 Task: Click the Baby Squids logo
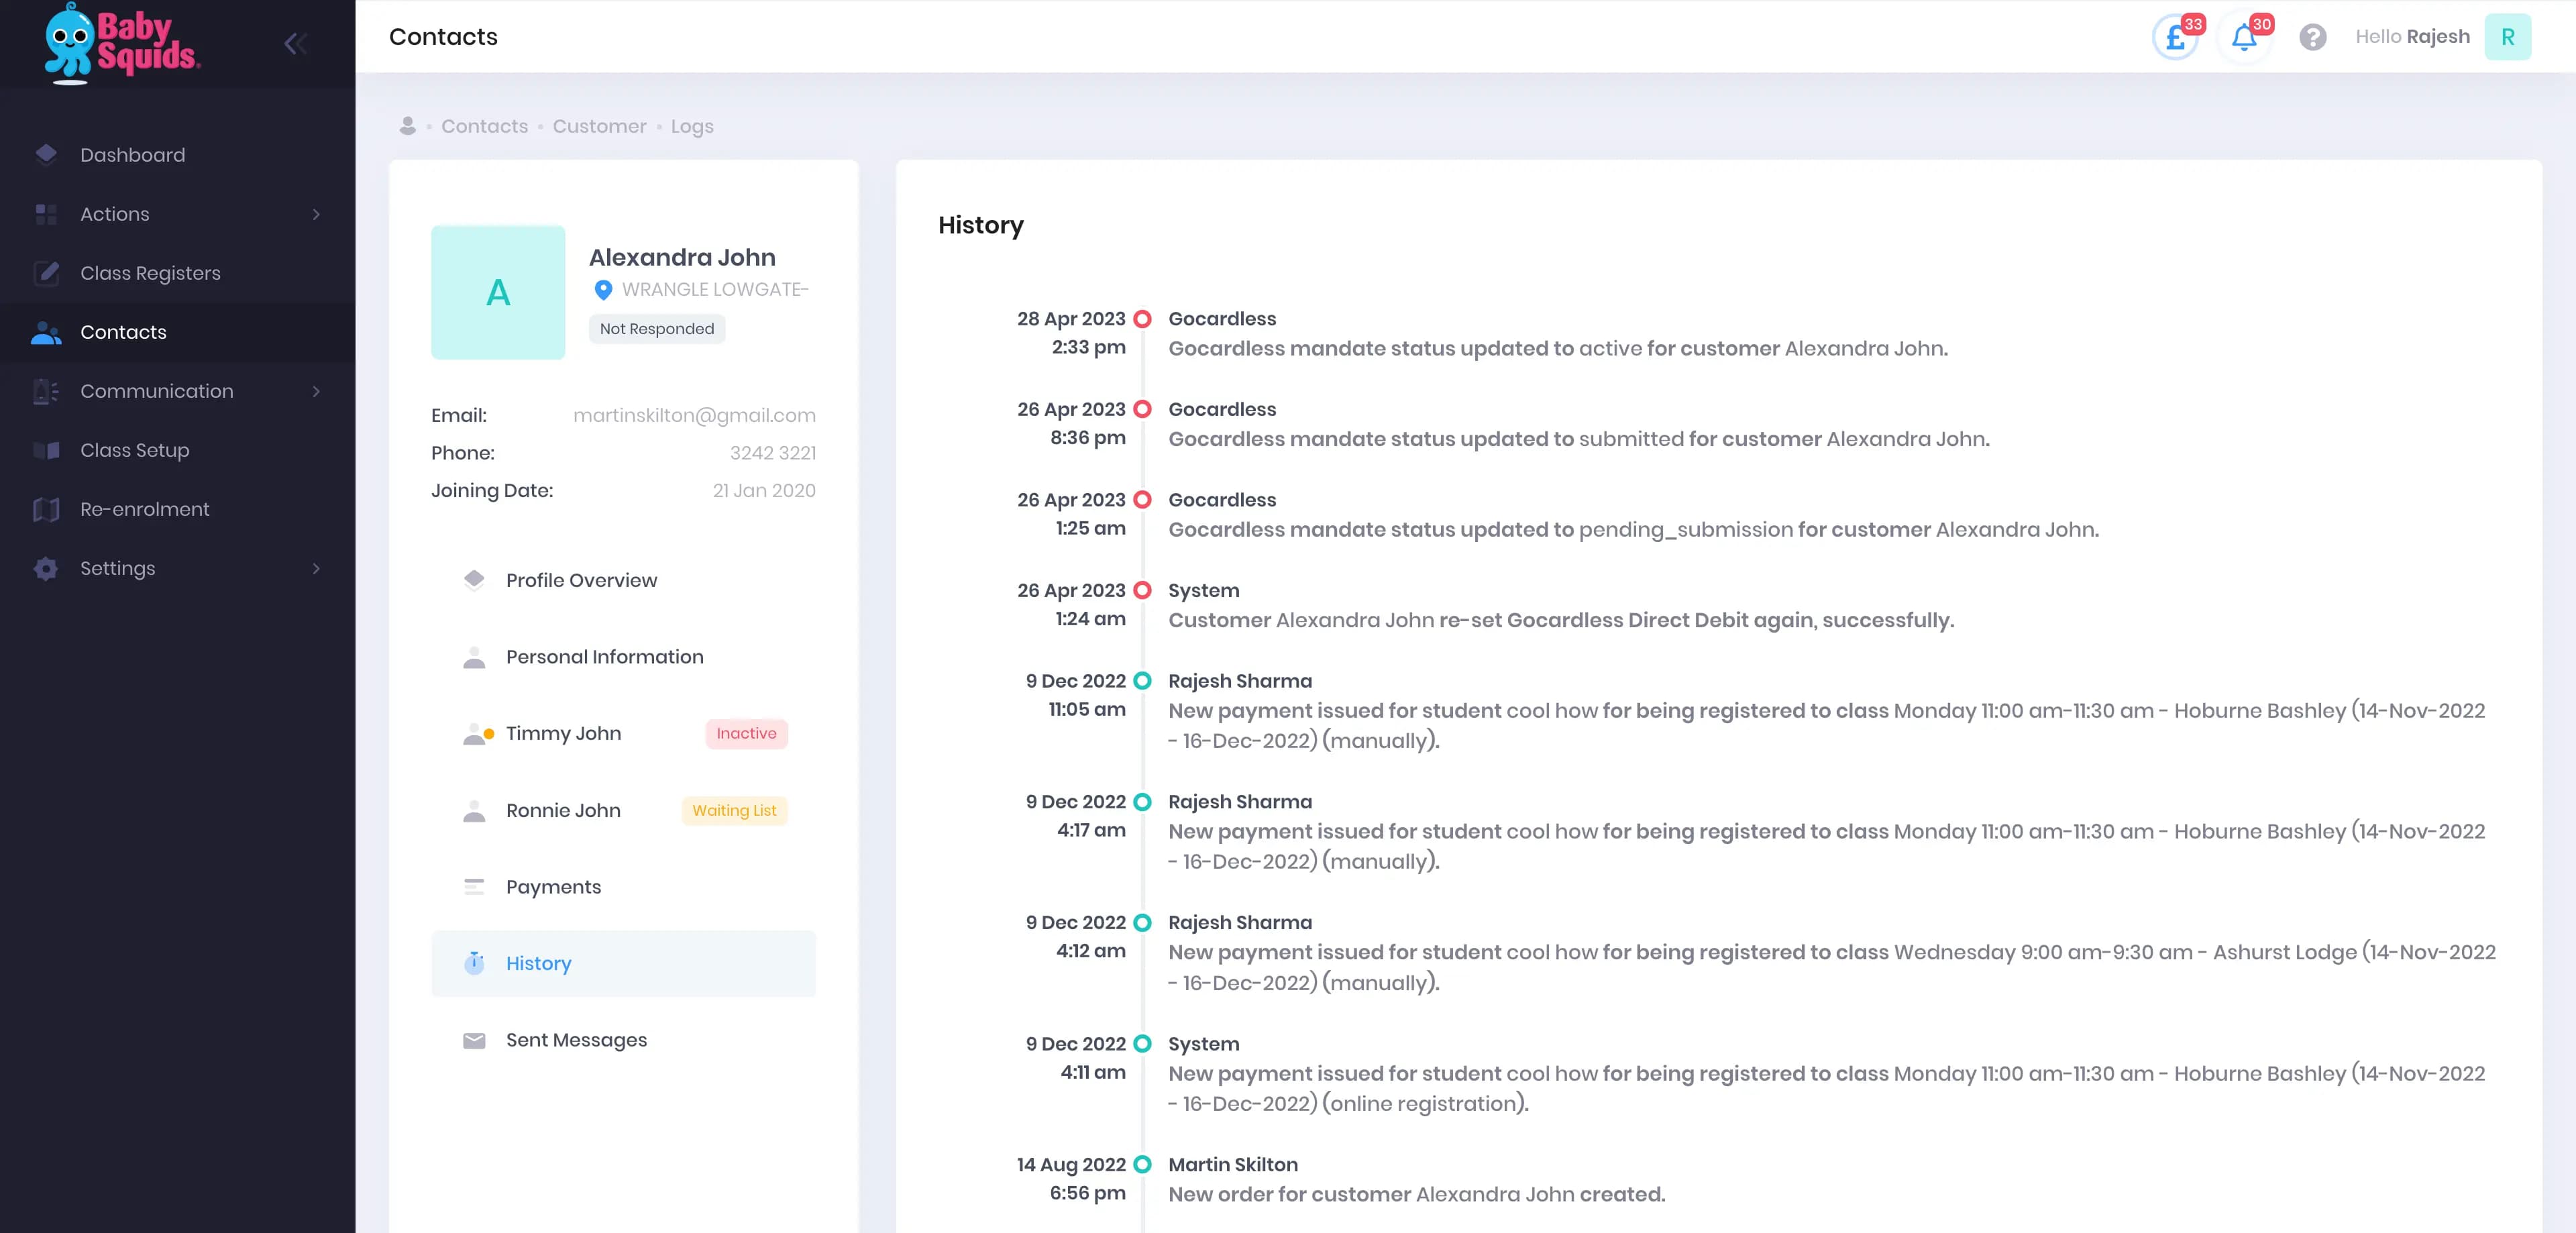pyautogui.click(x=122, y=42)
